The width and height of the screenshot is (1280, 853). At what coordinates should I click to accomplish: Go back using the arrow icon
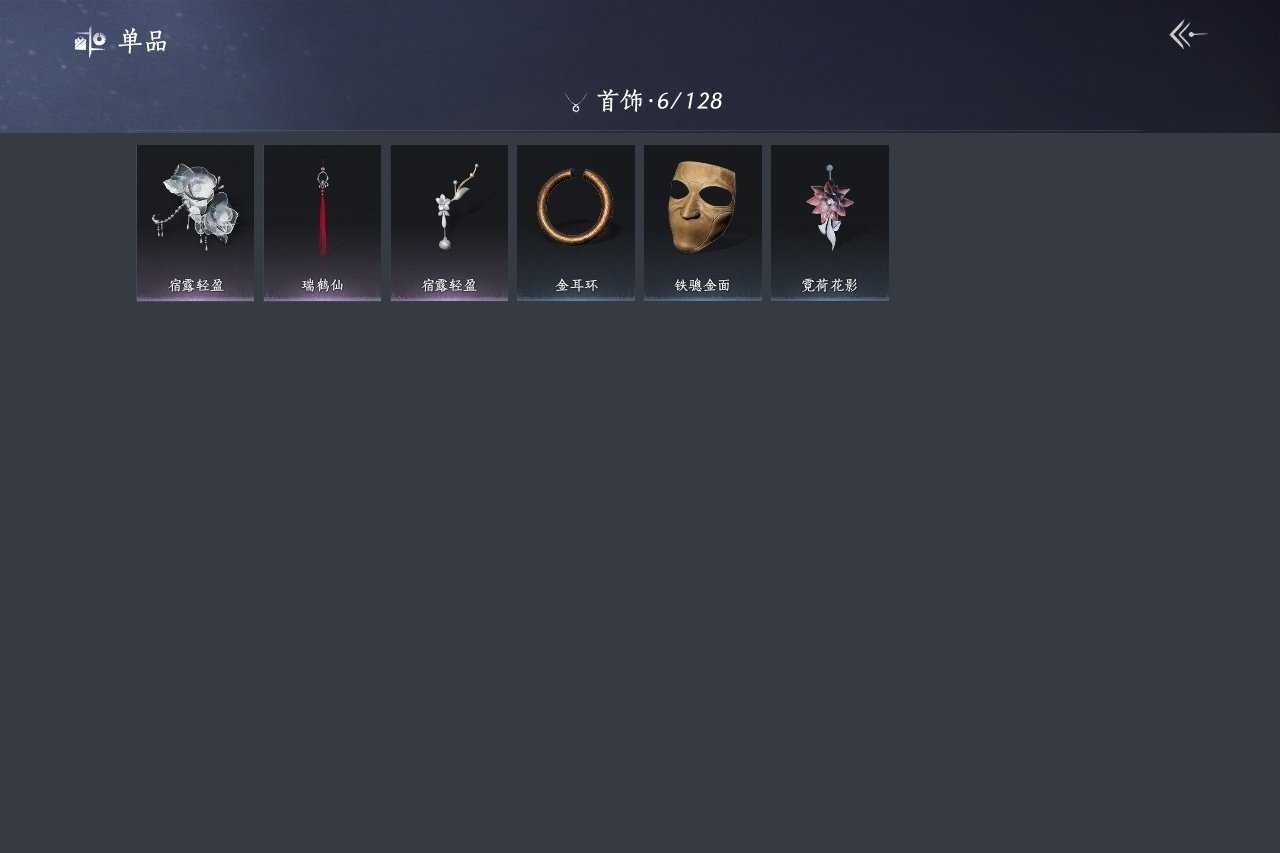1188,35
